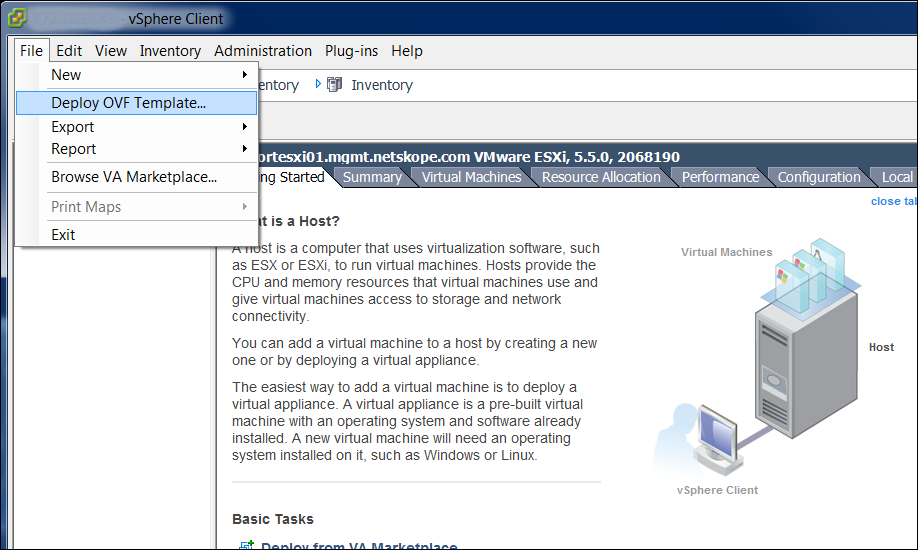Click the server host illustration
The width and height of the screenshot is (918, 550).
806,363
